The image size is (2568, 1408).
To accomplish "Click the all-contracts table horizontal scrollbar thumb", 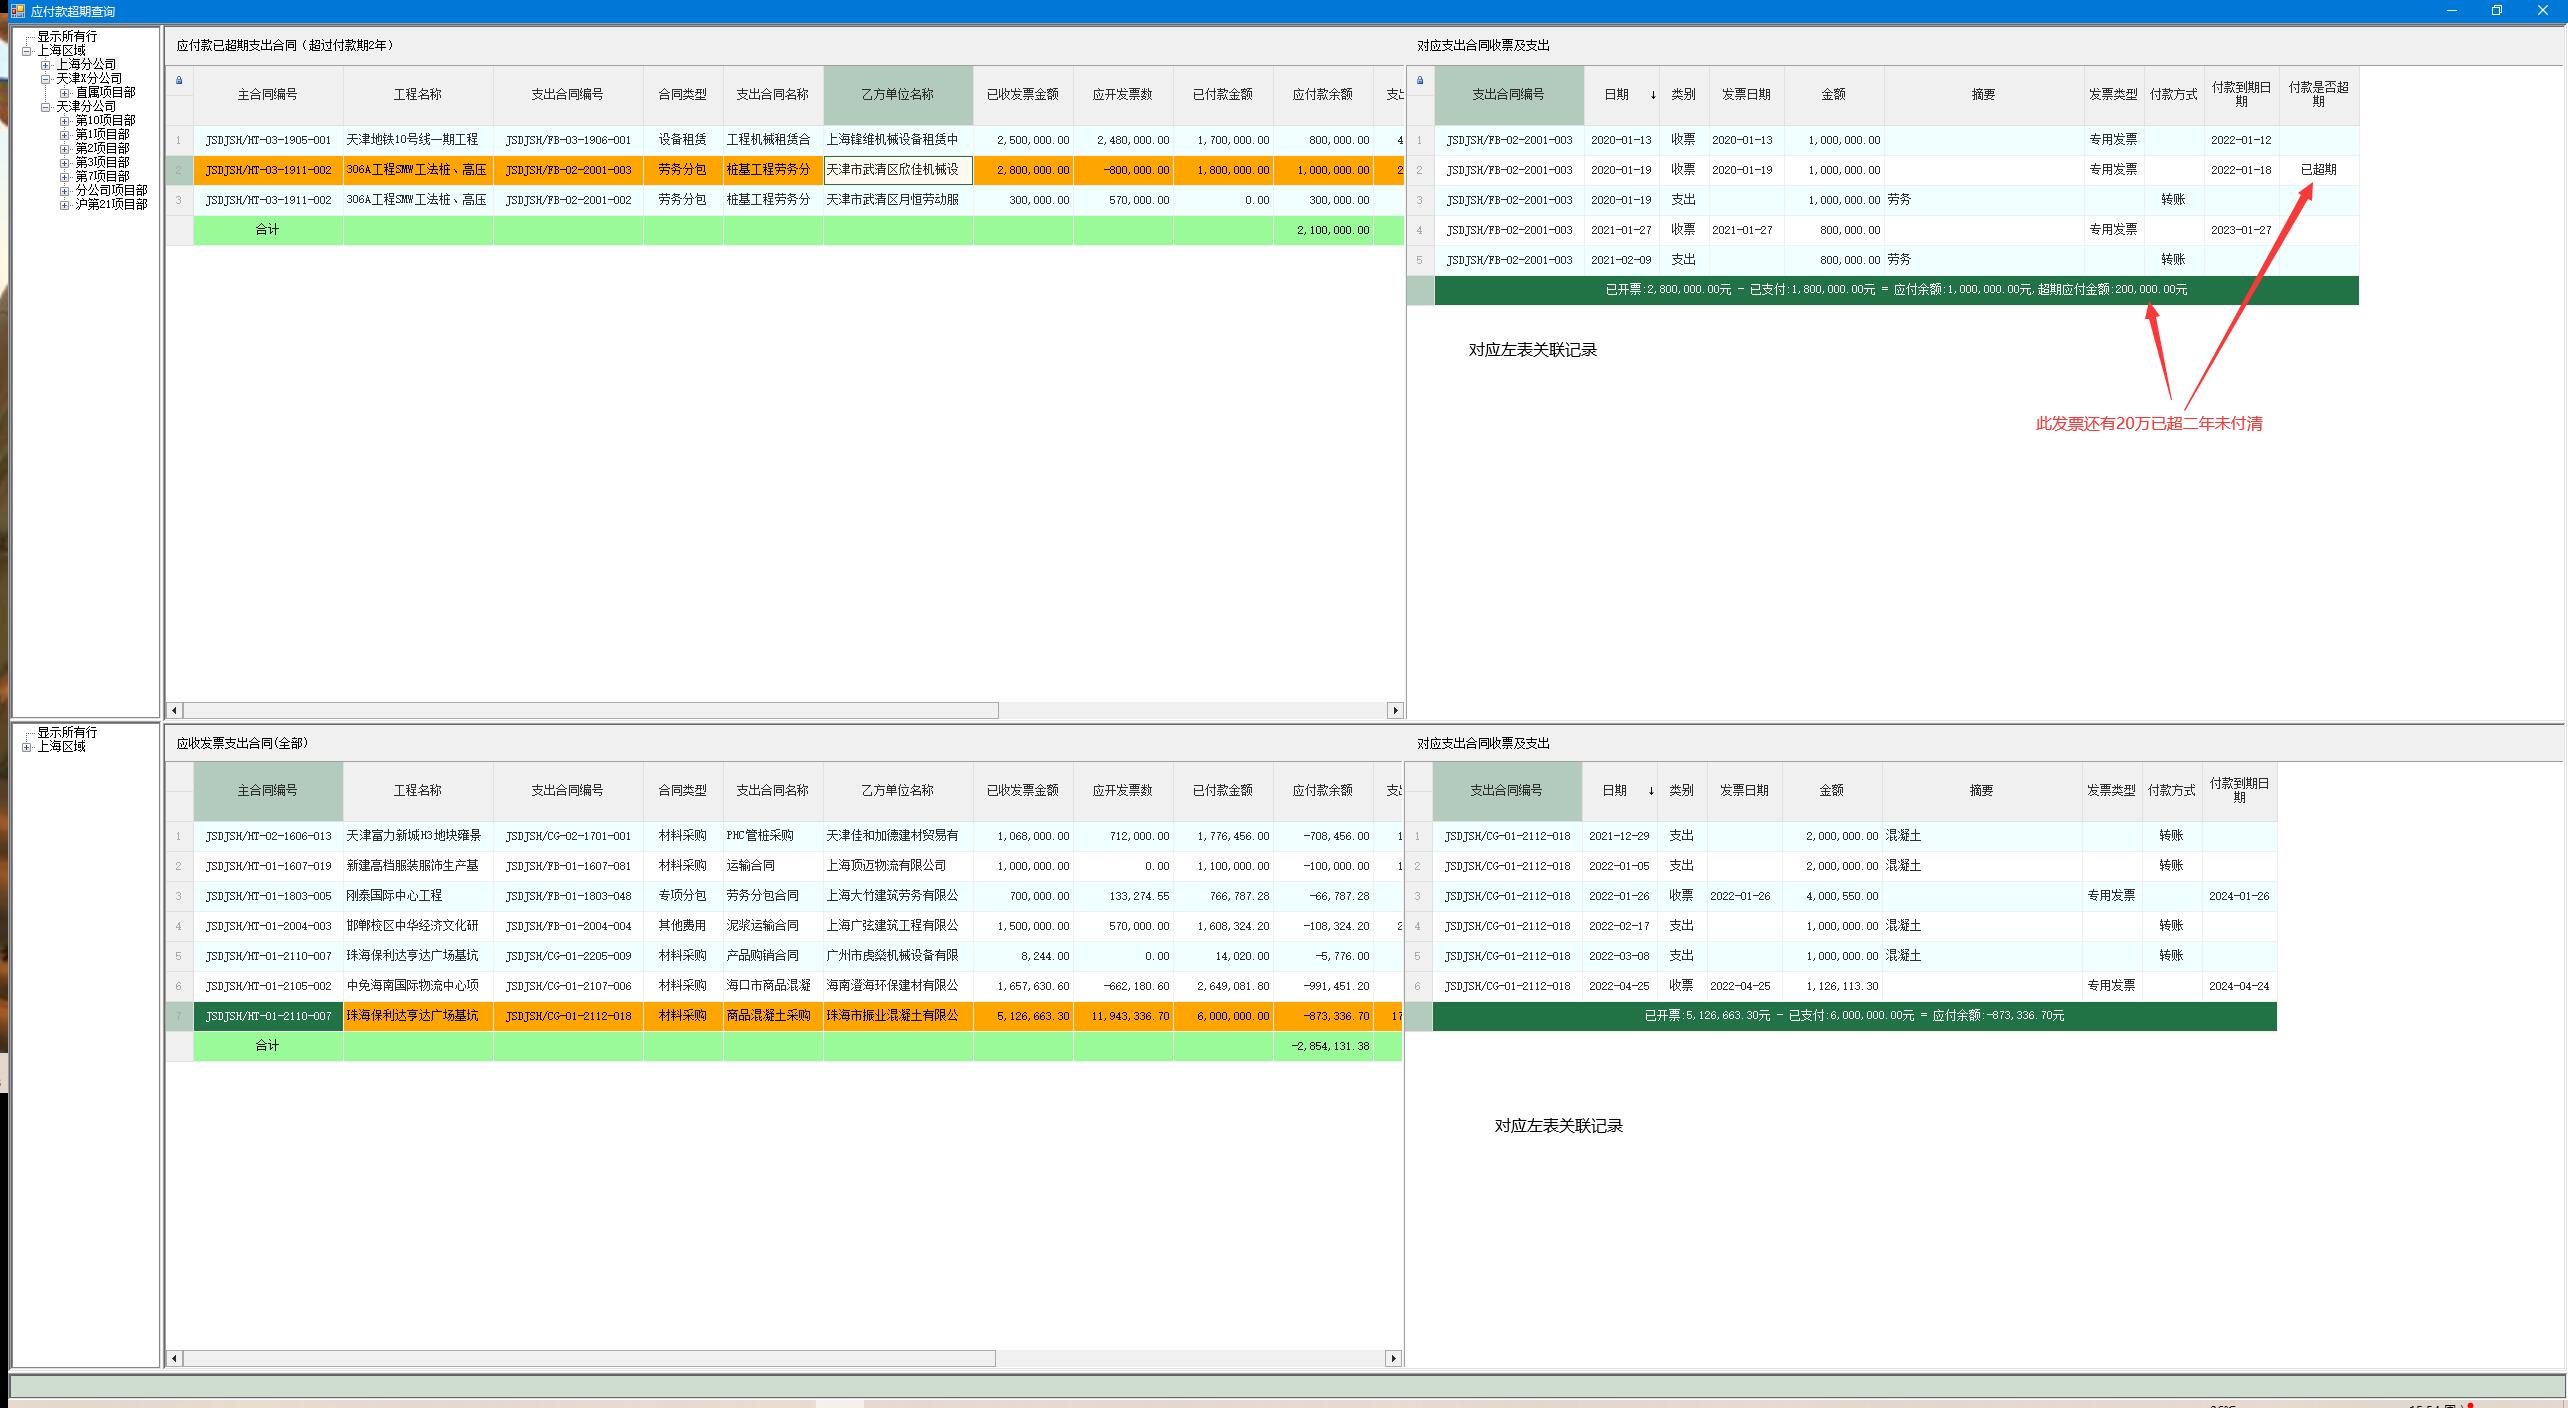I will (x=589, y=1358).
